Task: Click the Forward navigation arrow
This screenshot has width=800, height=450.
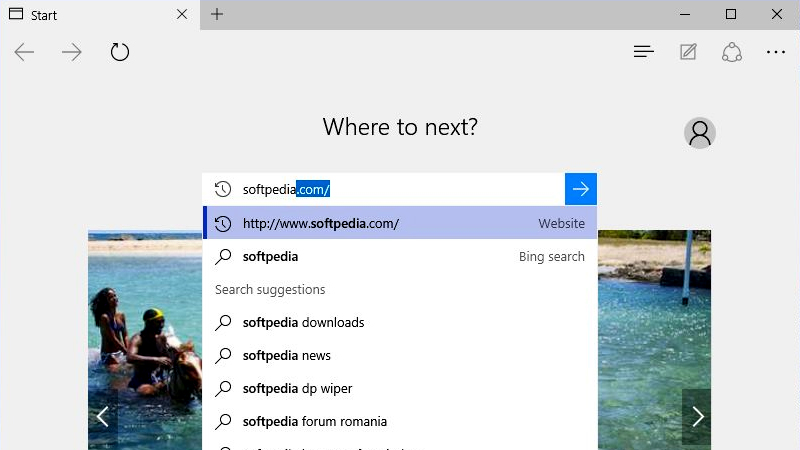Action: point(72,52)
